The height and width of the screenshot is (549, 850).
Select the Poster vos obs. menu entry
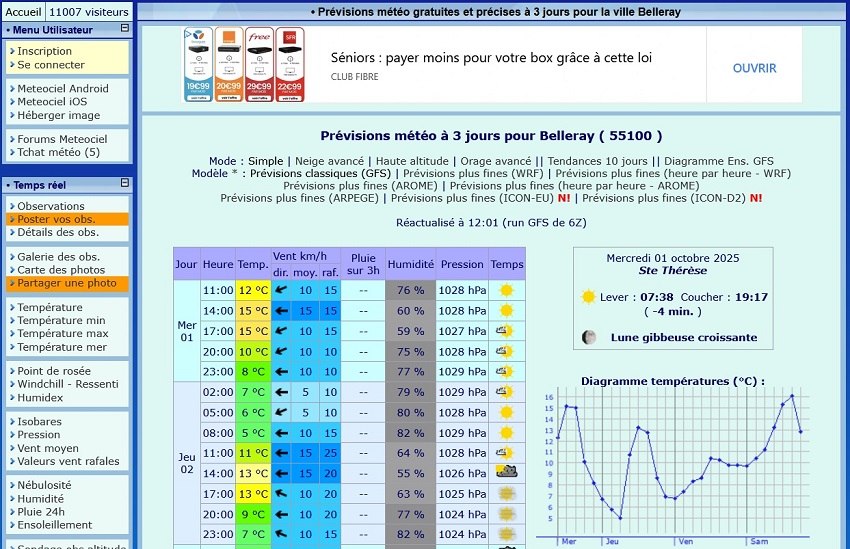coord(56,219)
